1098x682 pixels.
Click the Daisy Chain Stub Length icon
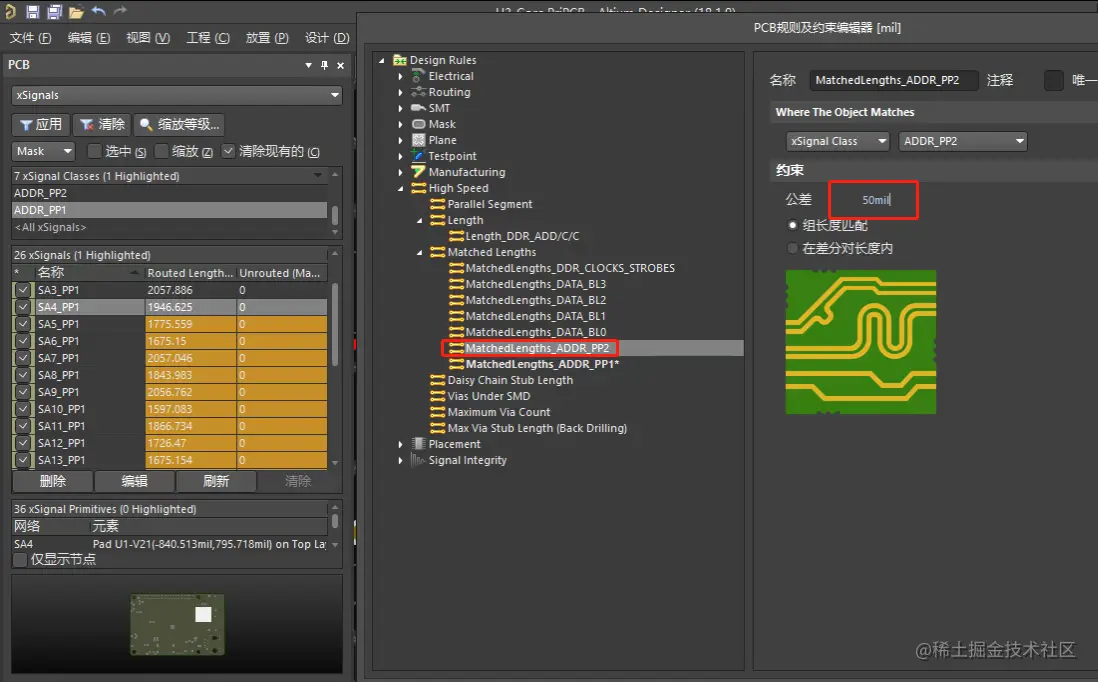coord(438,380)
